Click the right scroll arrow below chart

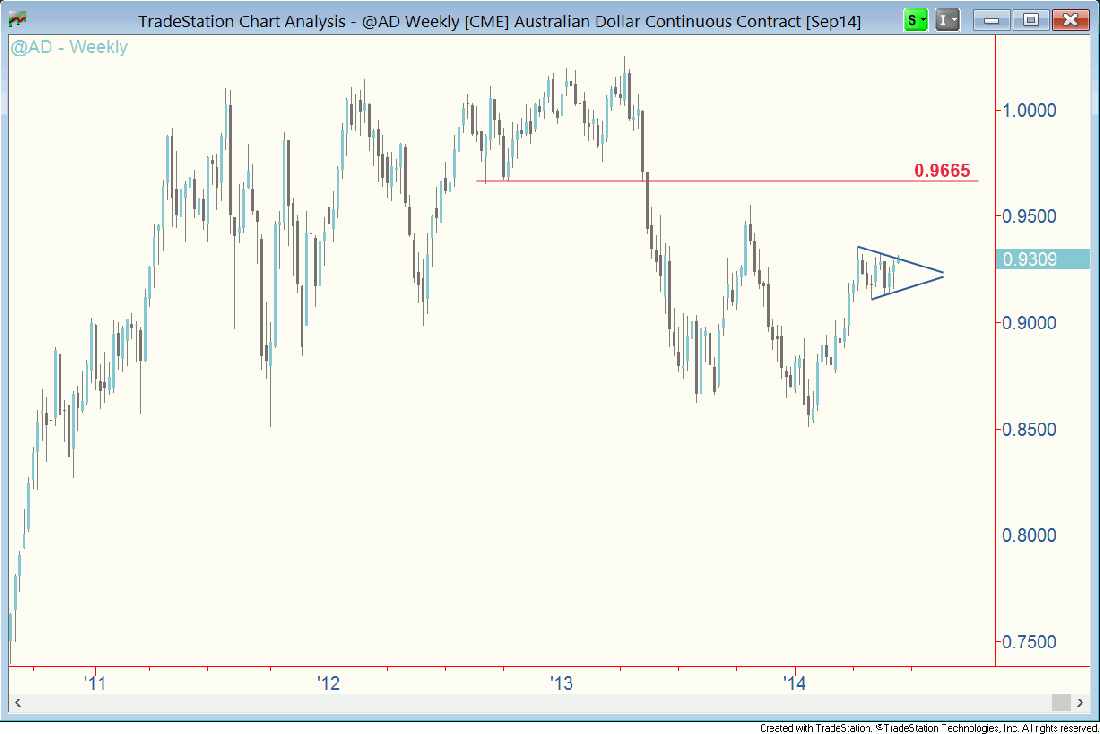pyautogui.click(x=1081, y=703)
